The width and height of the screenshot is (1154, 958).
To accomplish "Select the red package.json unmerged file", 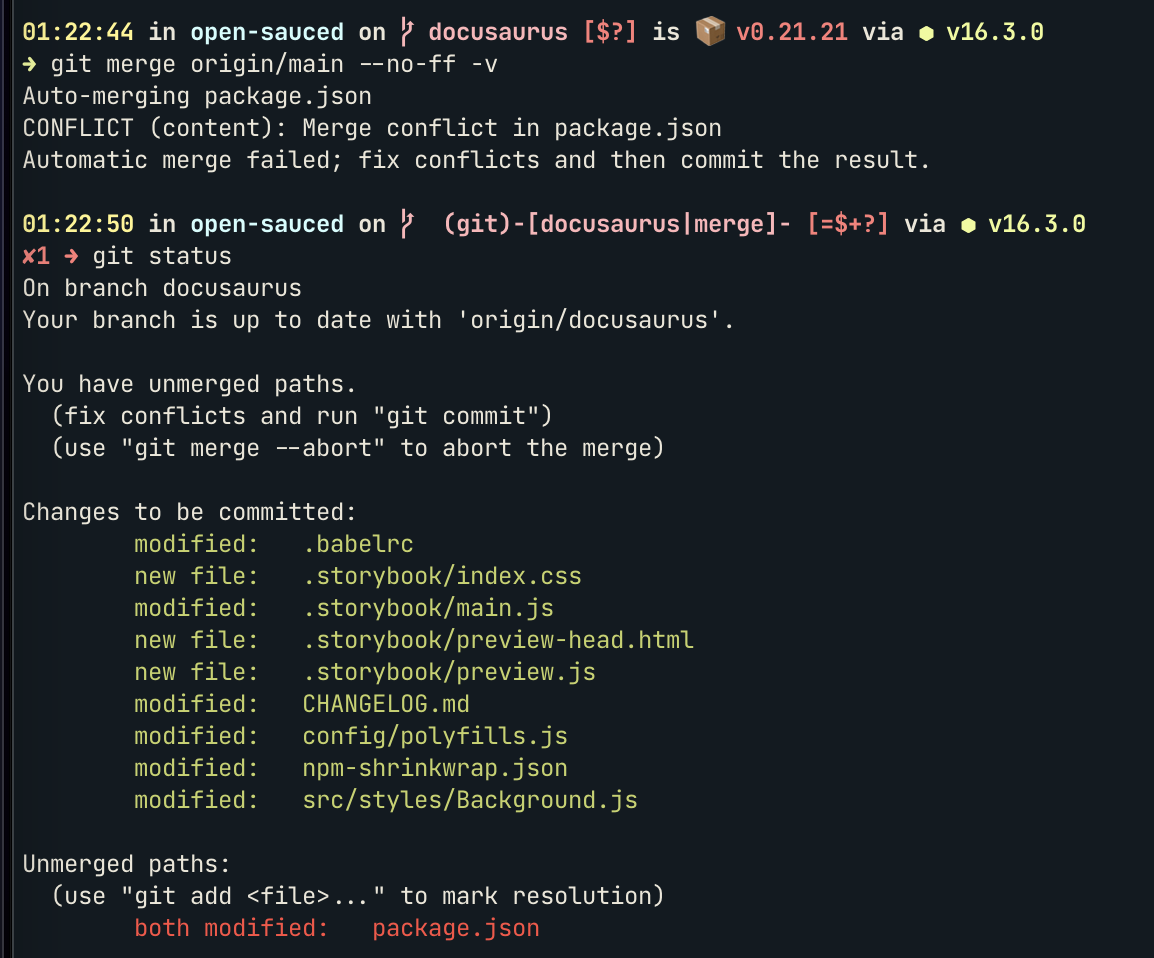I will point(455,928).
